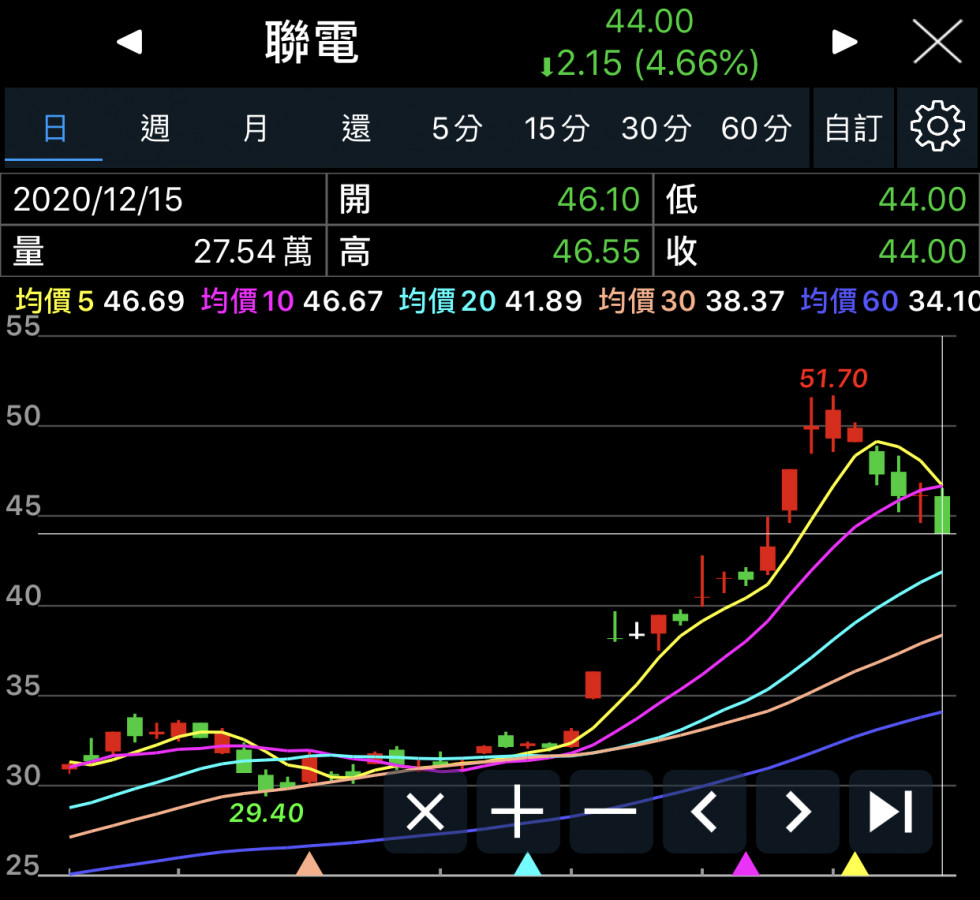Close the stock chart with X
Image resolution: width=980 pixels, height=900 pixels.
point(937,42)
